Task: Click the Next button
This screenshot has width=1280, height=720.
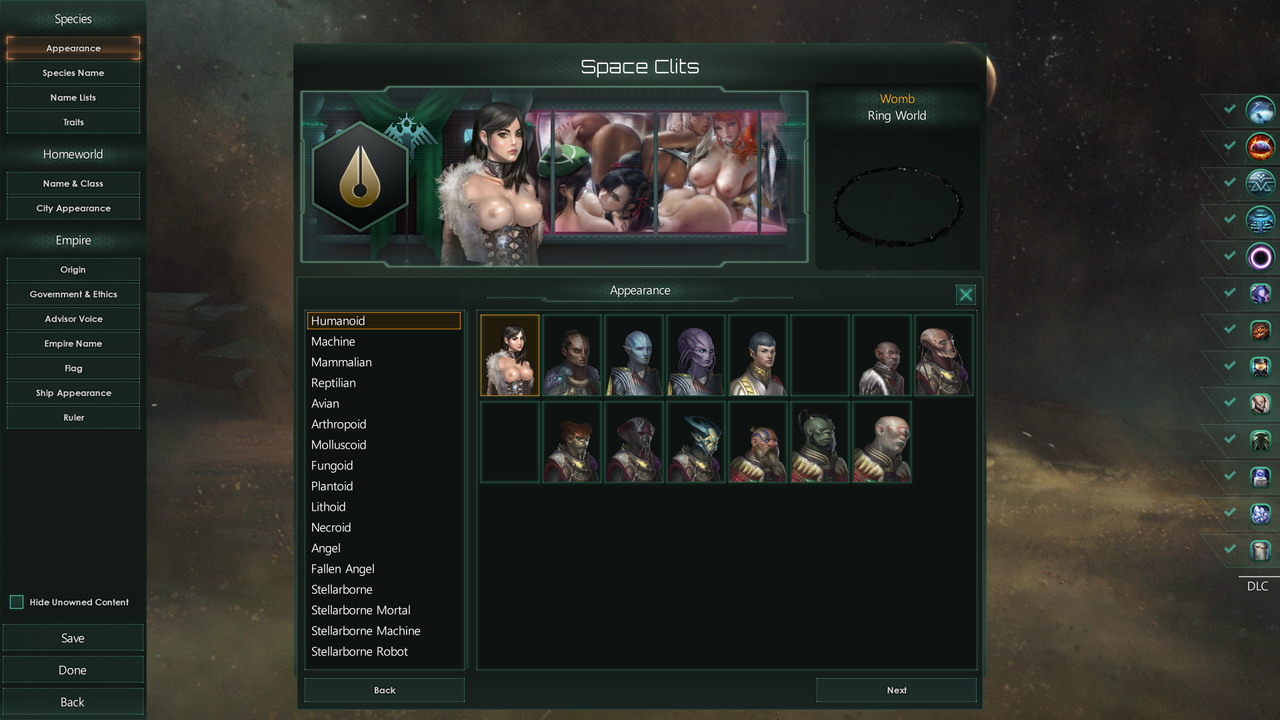Action: [x=896, y=690]
